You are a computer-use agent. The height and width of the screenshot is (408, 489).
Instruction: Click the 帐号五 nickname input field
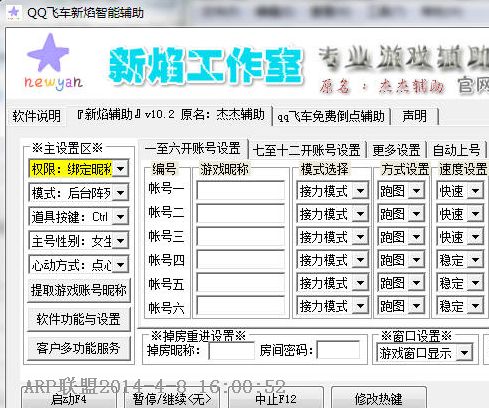point(241,283)
